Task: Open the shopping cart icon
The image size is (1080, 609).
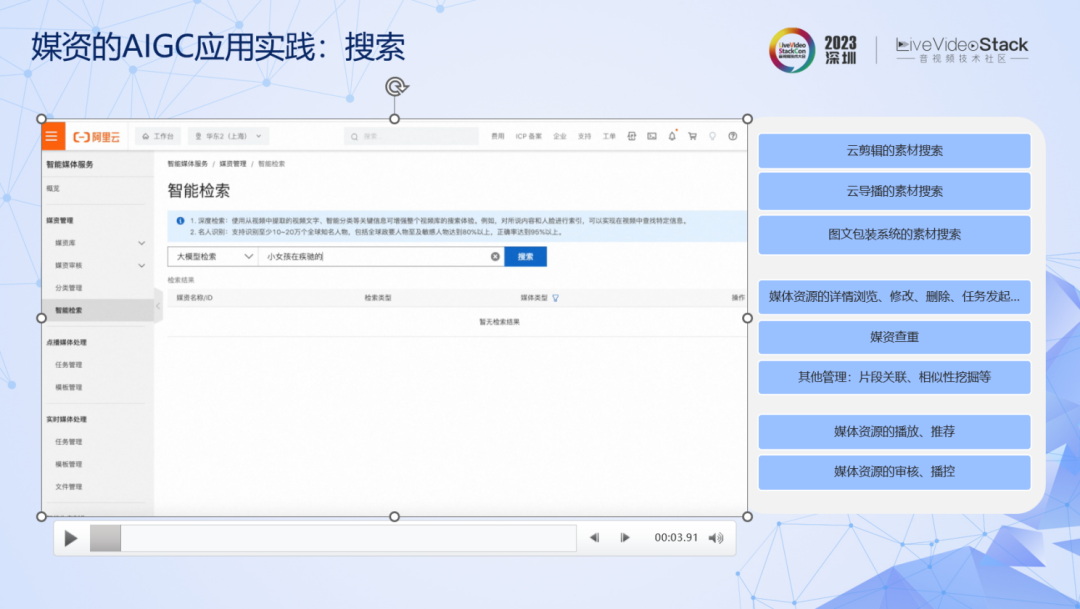Action: (692, 136)
